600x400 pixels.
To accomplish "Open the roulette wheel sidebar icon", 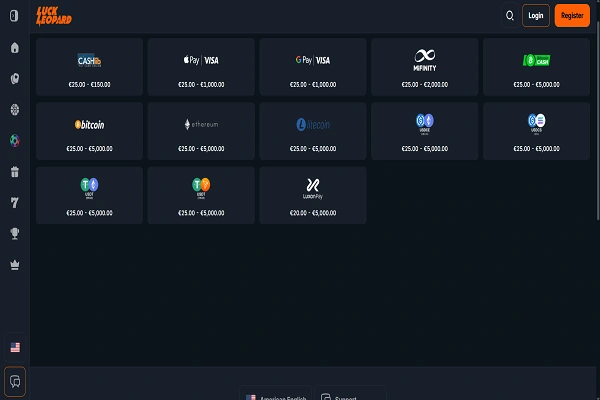I will 15,109.
